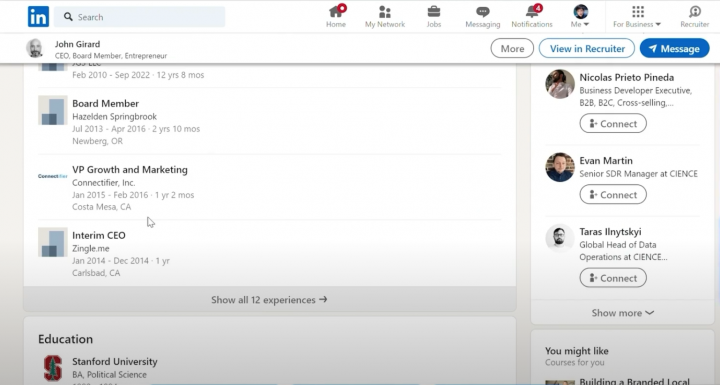Connect with Taras Ilnytskyi
This screenshot has width=720, height=385.
point(613,278)
